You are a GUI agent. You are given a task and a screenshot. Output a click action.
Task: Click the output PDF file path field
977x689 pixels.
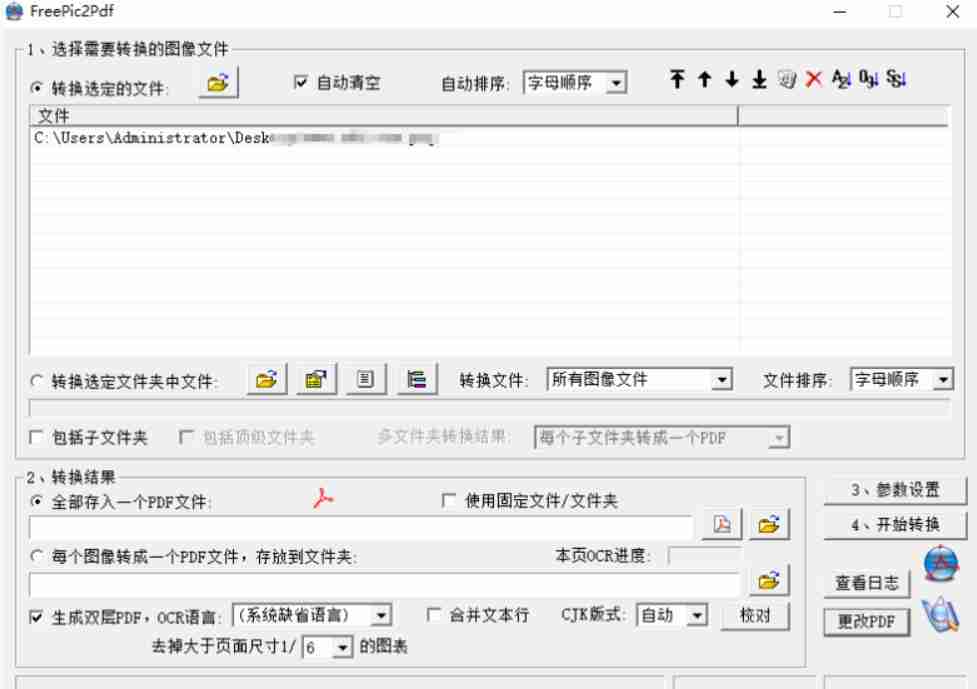point(361,528)
